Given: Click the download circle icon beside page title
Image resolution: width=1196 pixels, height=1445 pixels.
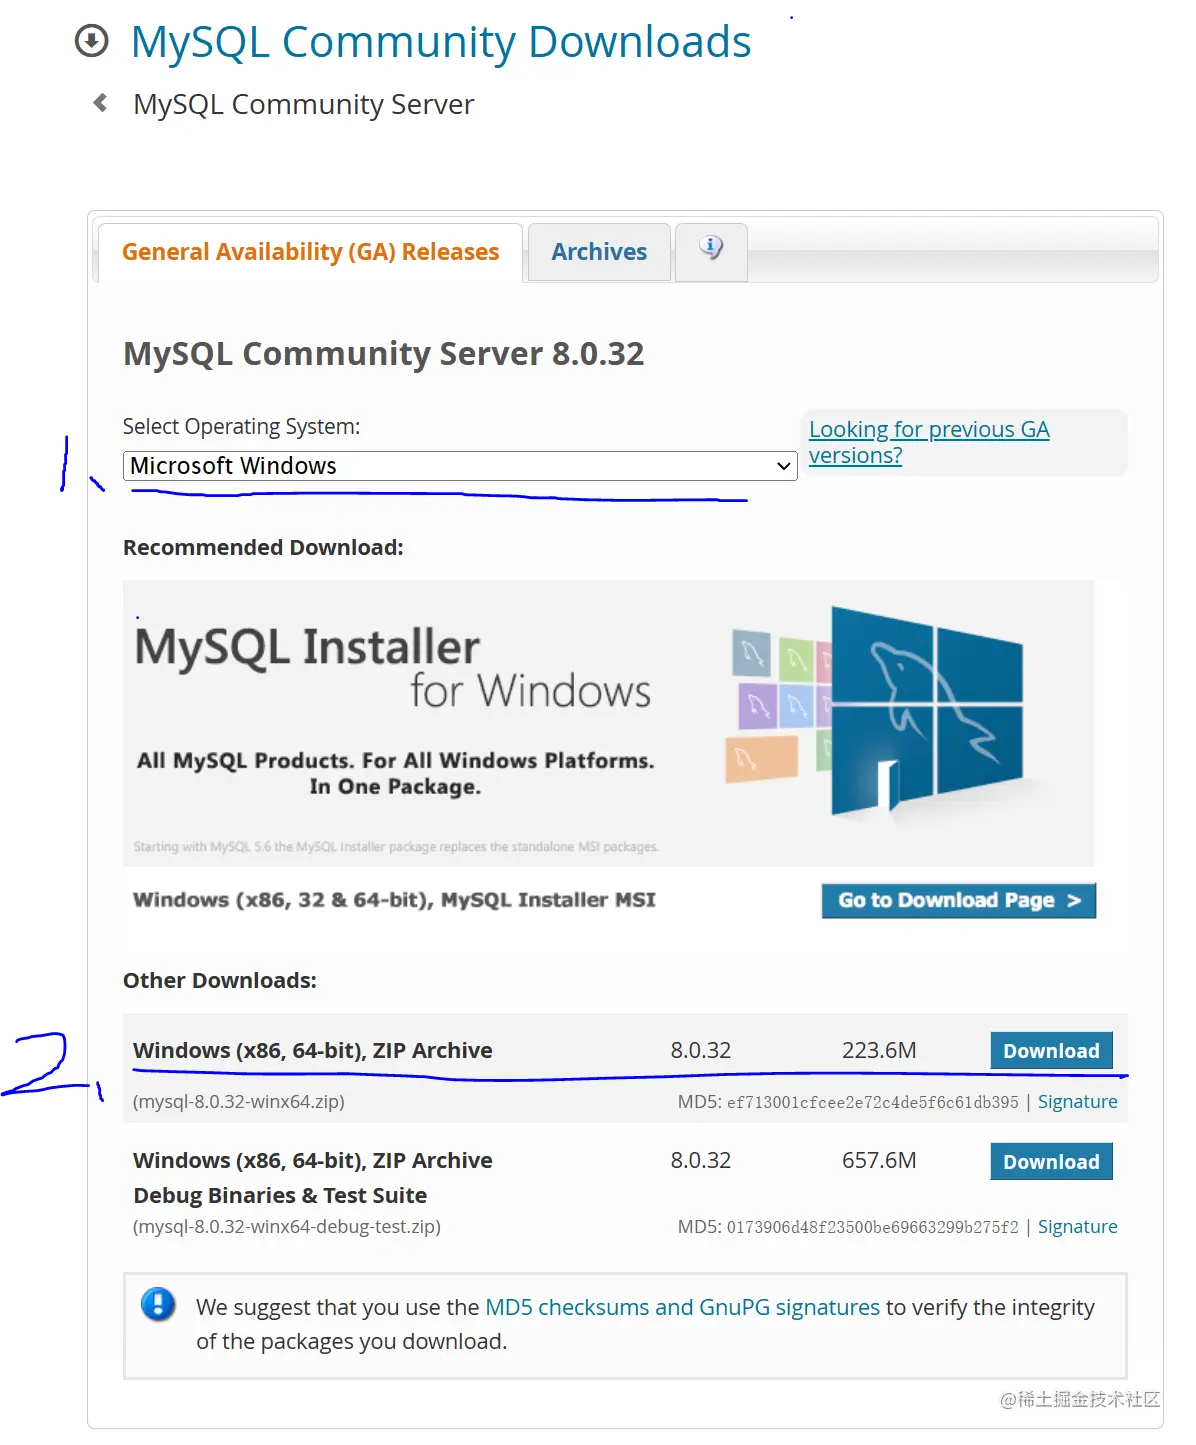Looking at the screenshot, I should pyautogui.click(x=92, y=42).
